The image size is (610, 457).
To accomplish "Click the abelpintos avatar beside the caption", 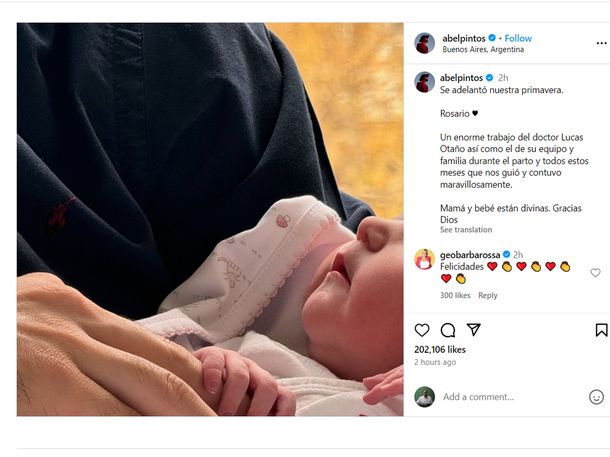I will tap(424, 82).
